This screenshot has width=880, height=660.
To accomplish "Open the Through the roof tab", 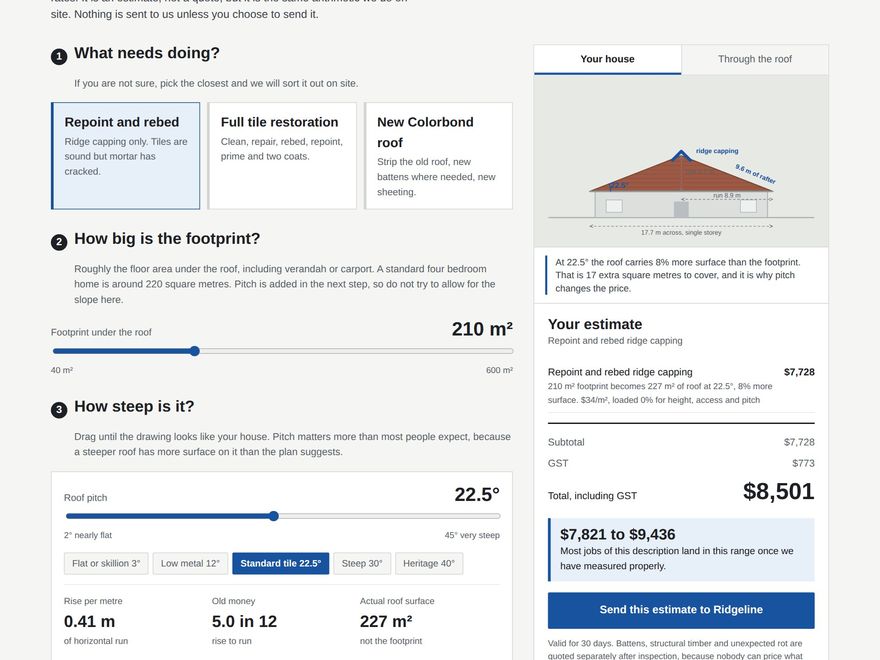I will click(x=755, y=59).
